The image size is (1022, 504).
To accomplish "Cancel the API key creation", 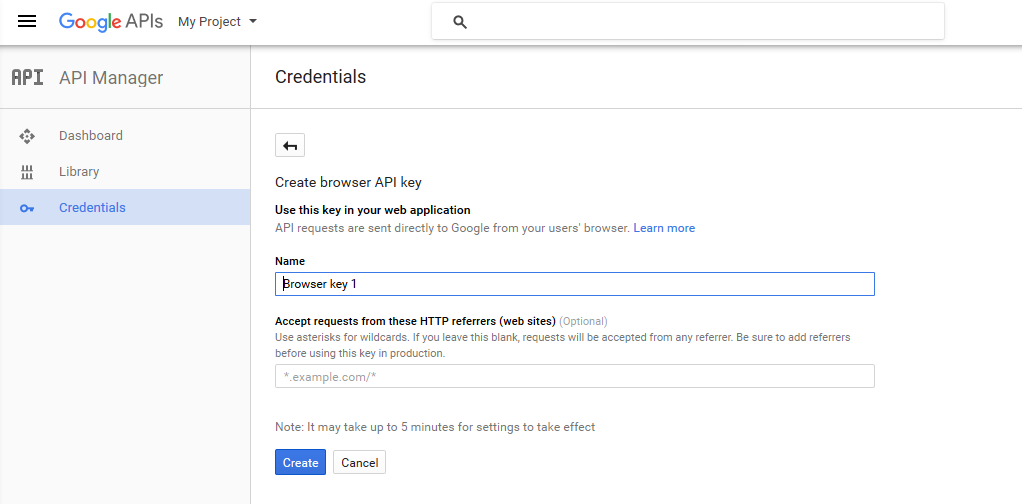I will [360, 463].
